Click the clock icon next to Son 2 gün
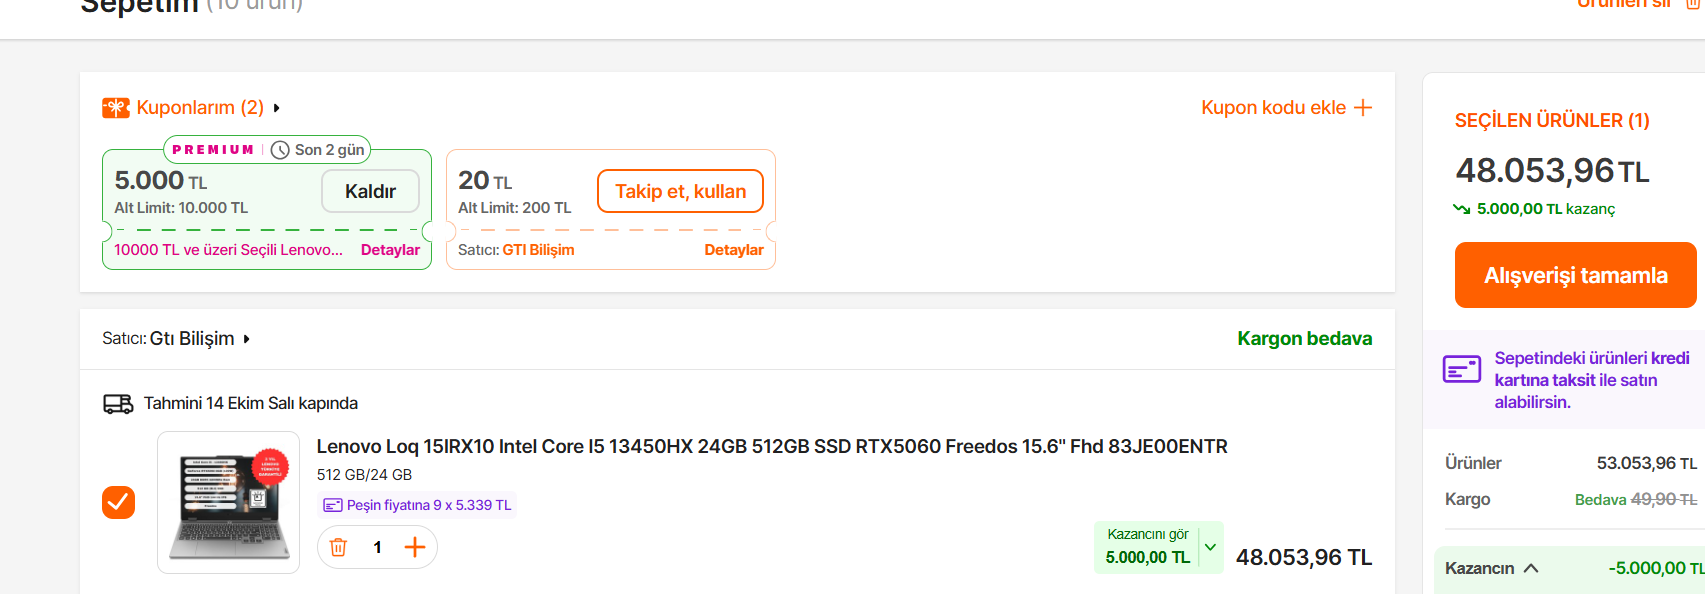 (x=281, y=150)
